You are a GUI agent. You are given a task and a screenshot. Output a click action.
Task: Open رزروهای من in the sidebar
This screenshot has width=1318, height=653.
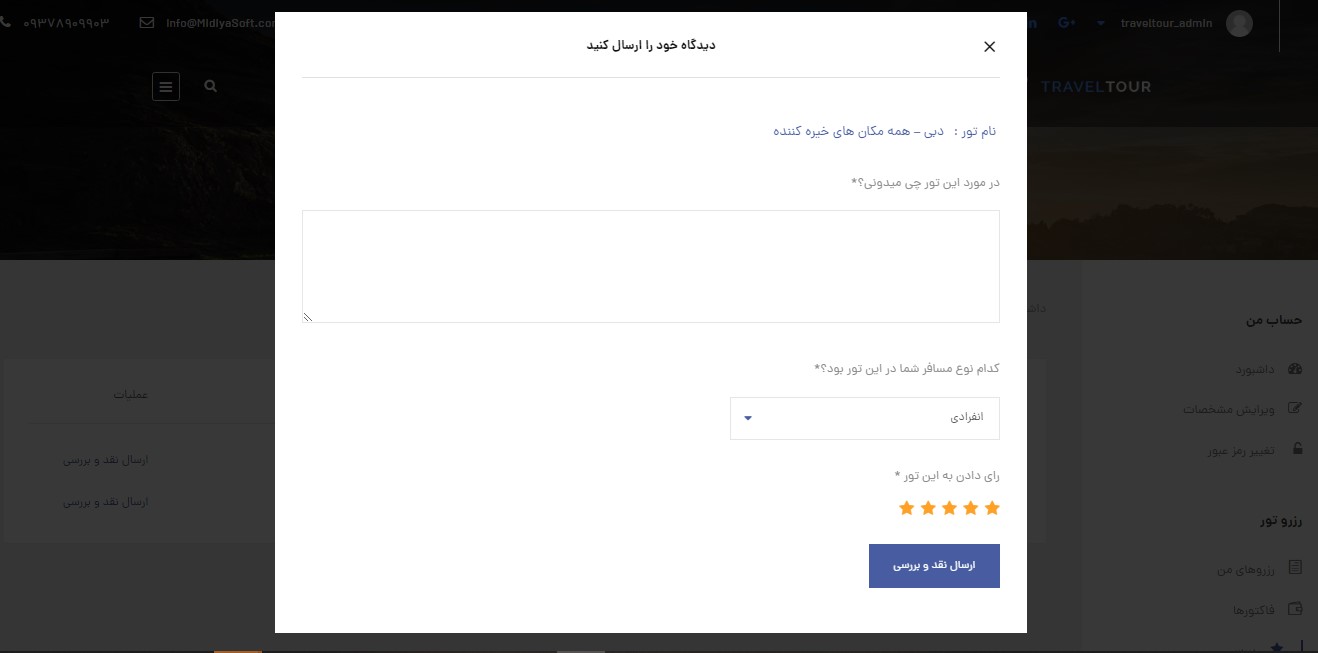coord(1247,569)
